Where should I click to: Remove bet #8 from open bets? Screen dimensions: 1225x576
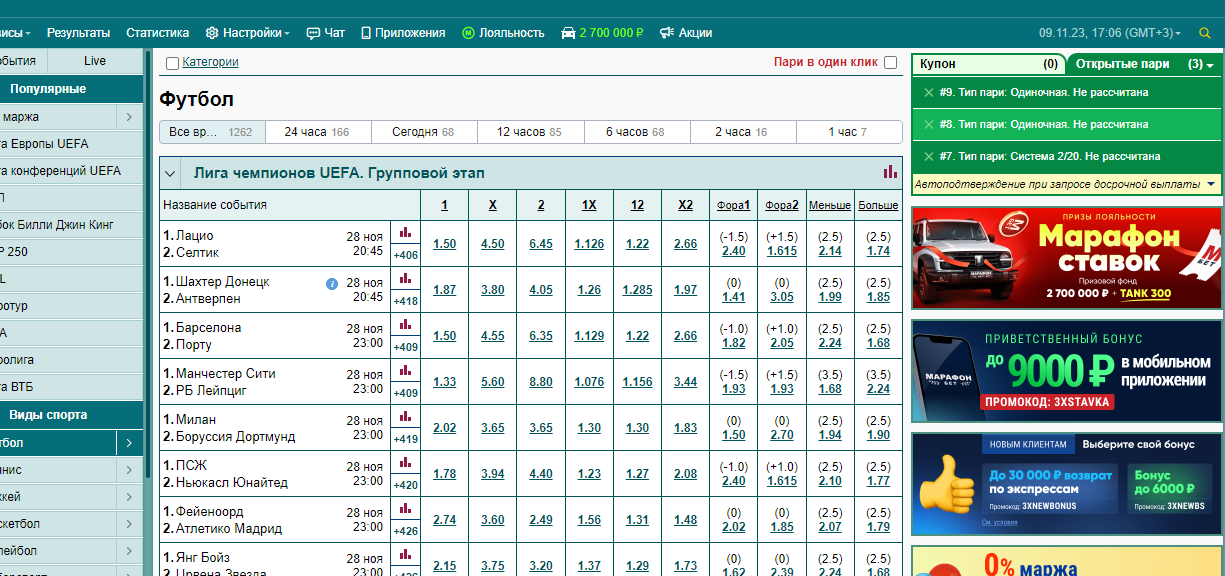(929, 124)
